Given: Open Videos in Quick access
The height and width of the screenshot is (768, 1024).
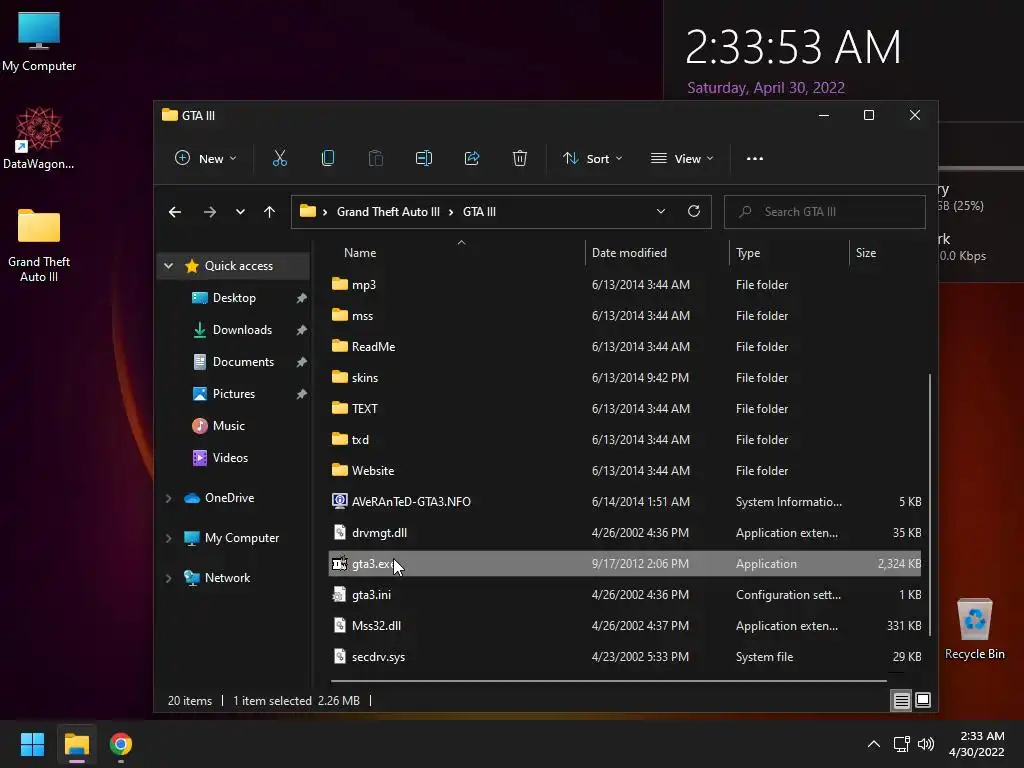Looking at the screenshot, I should 230,458.
